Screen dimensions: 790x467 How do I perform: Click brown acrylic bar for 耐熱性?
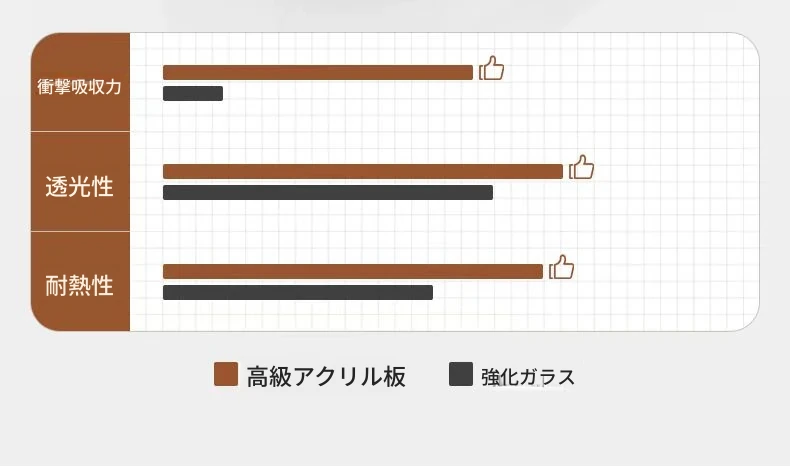click(353, 271)
